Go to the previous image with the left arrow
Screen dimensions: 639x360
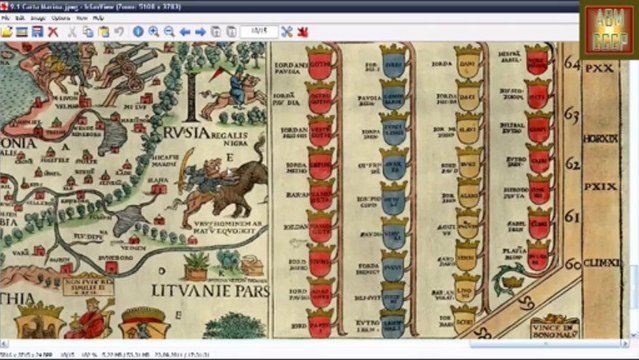click(185, 32)
